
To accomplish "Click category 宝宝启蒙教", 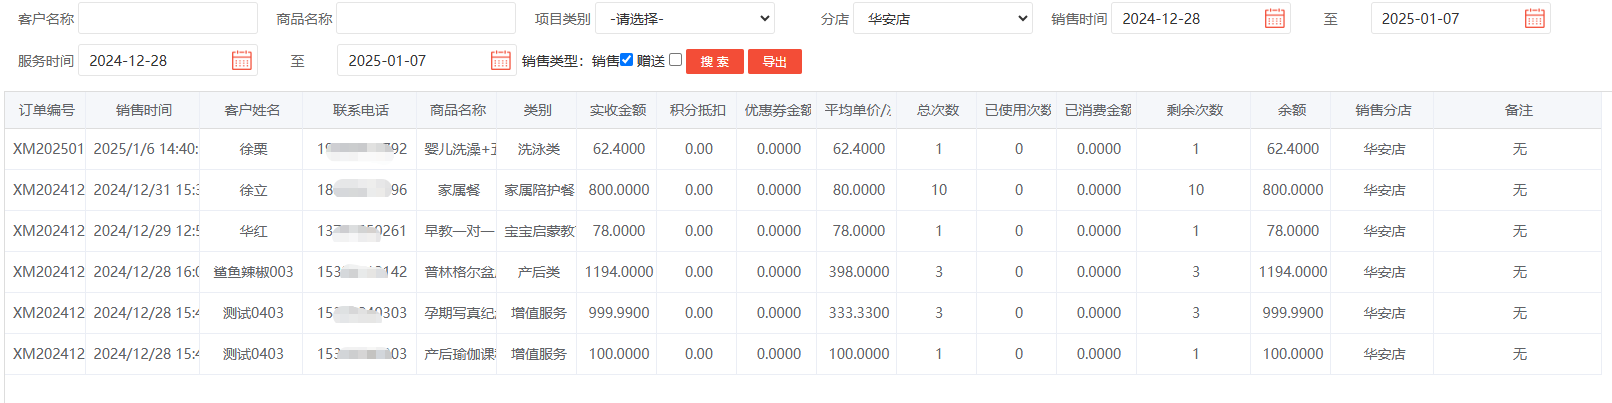I will click(539, 231).
